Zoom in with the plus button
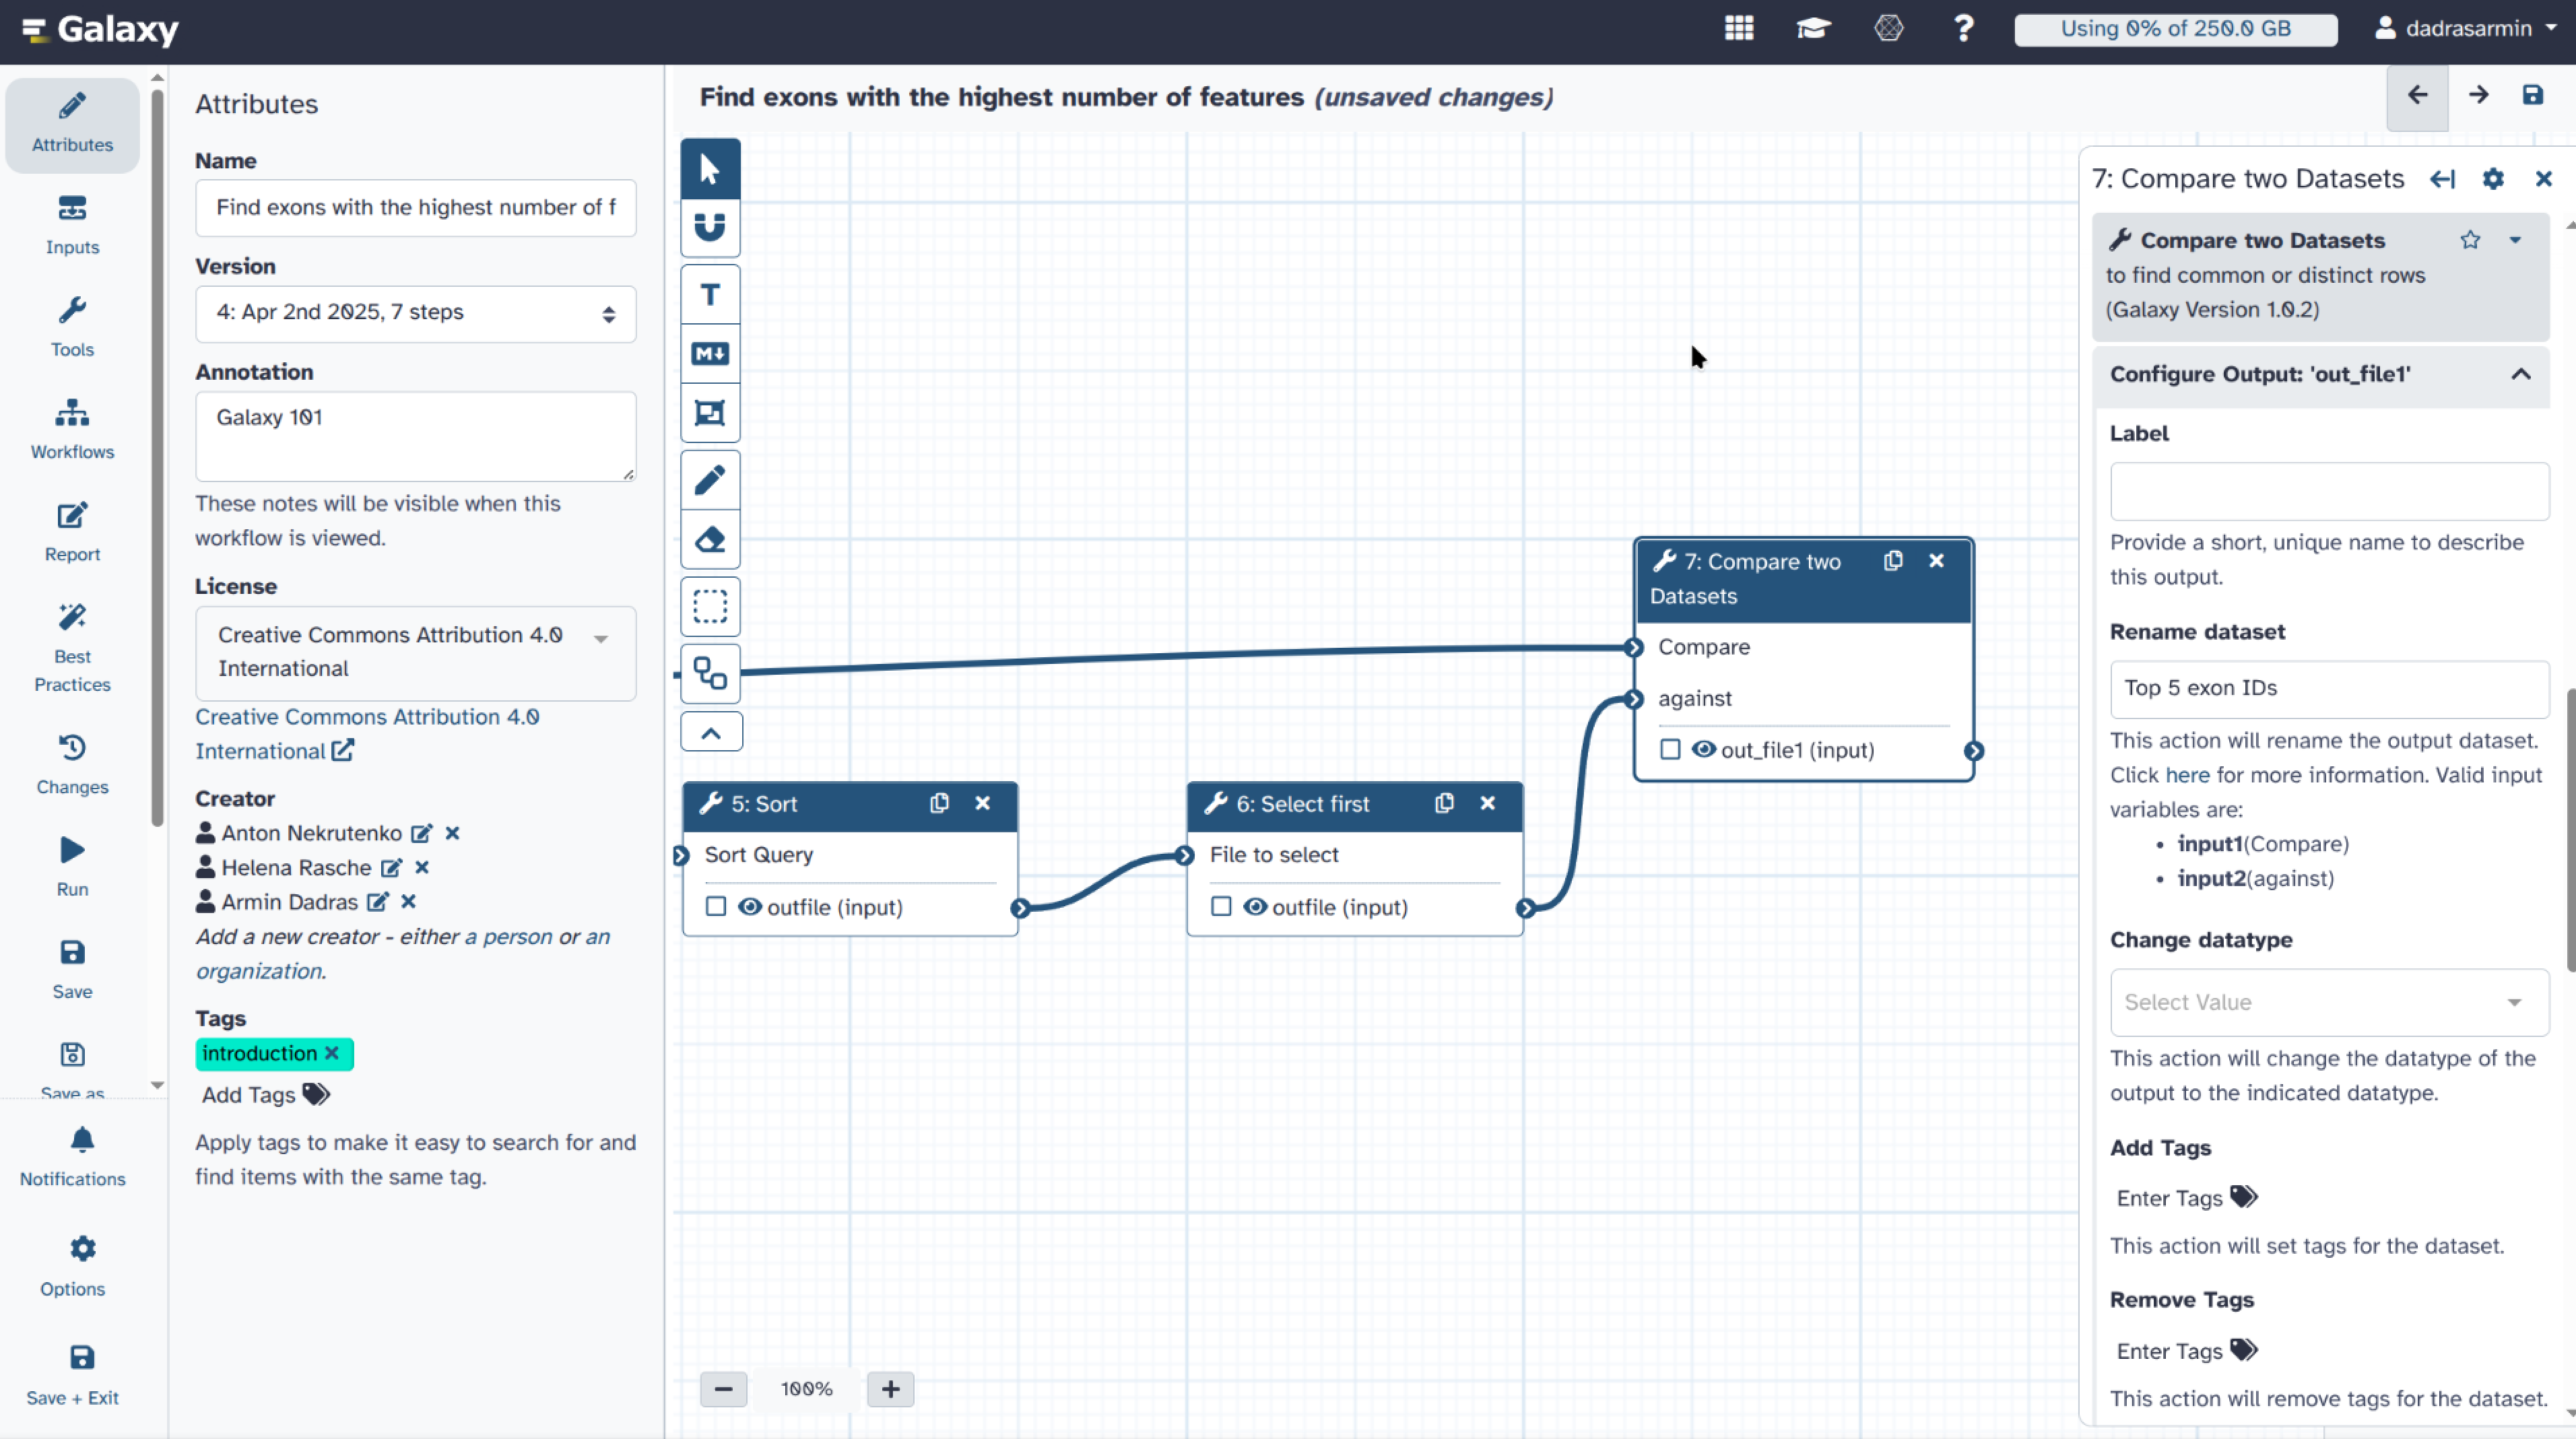Image resolution: width=2576 pixels, height=1439 pixels. (x=890, y=1389)
